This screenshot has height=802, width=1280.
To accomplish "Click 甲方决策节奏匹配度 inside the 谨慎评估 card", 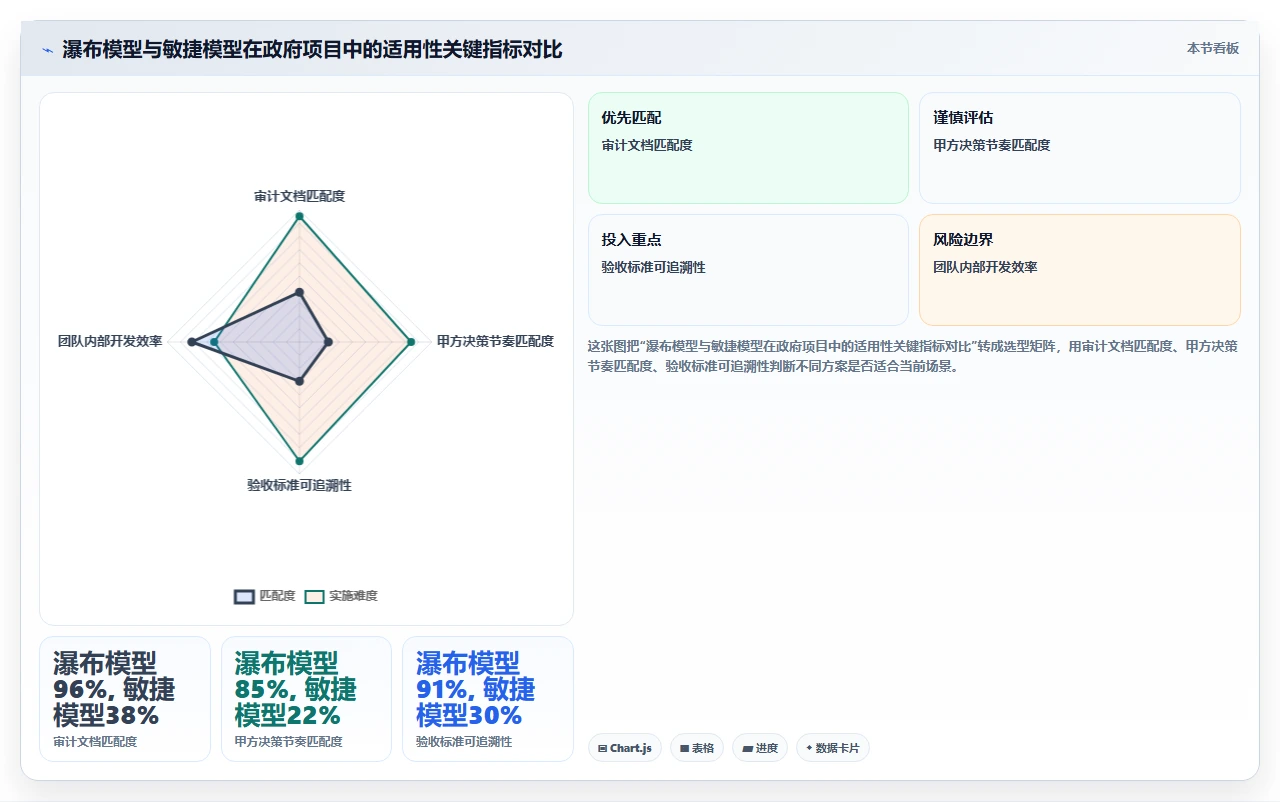I will click(992, 145).
